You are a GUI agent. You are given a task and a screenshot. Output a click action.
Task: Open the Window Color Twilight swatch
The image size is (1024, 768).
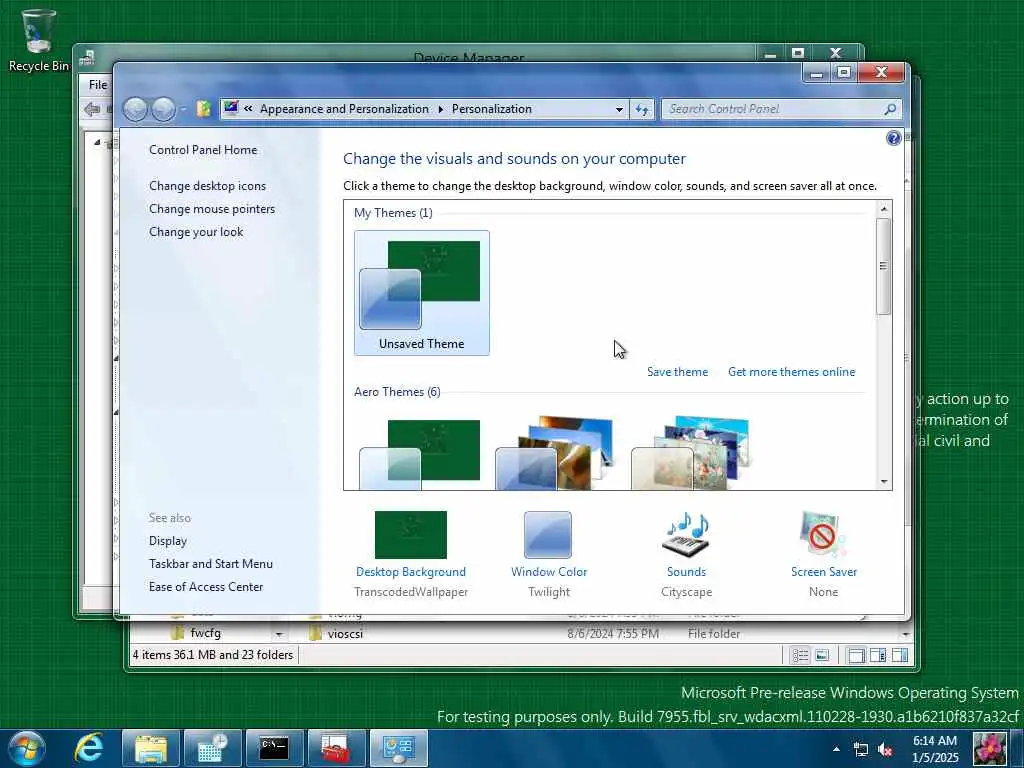click(548, 535)
